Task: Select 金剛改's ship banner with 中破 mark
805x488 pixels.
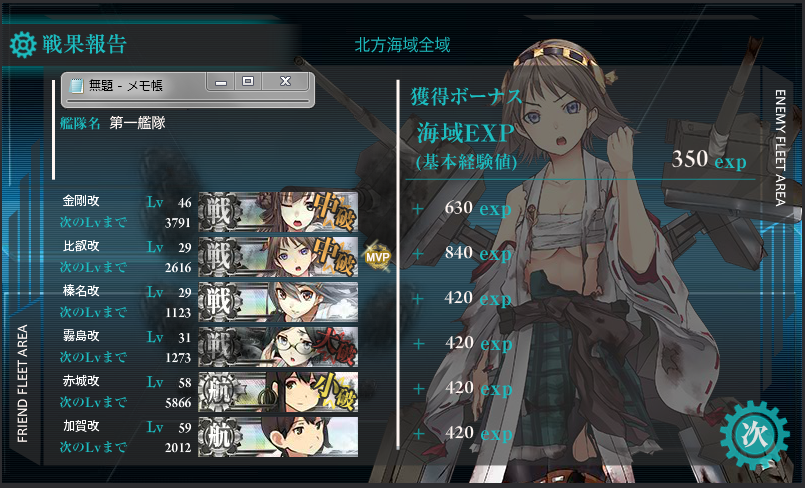Action: [278, 211]
